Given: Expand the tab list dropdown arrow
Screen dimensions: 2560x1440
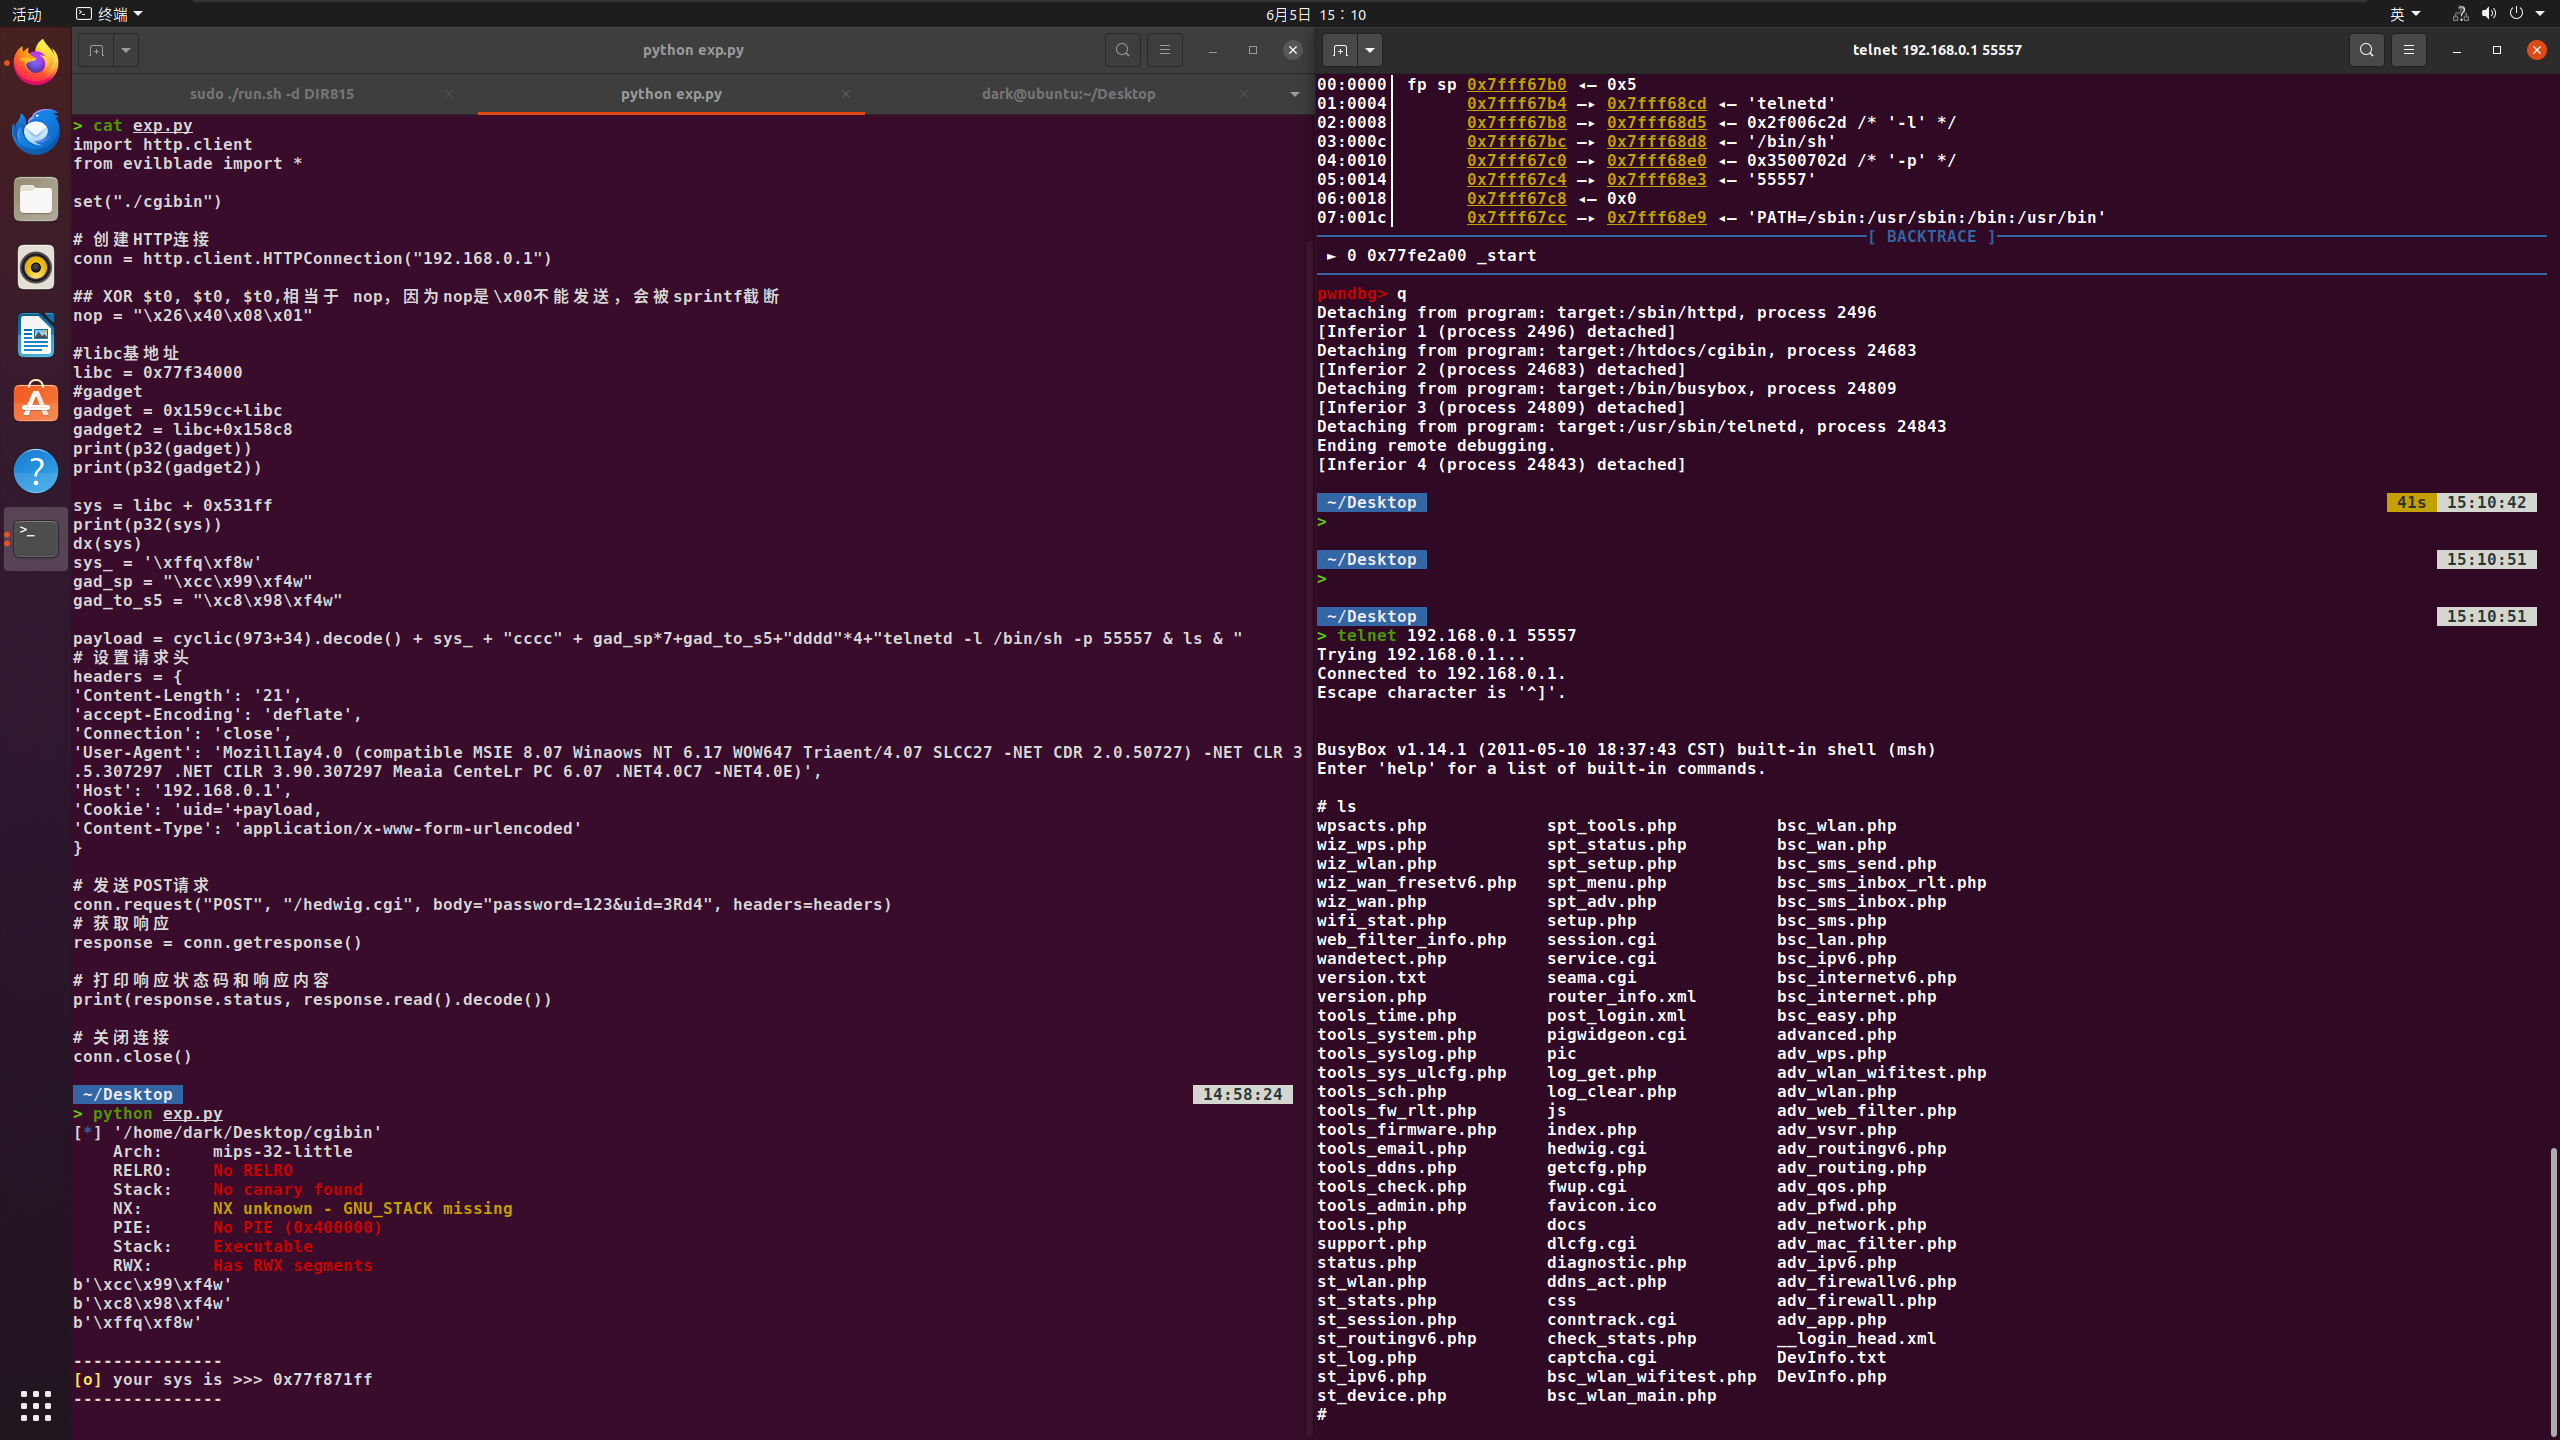Looking at the screenshot, I should coord(1294,94).
